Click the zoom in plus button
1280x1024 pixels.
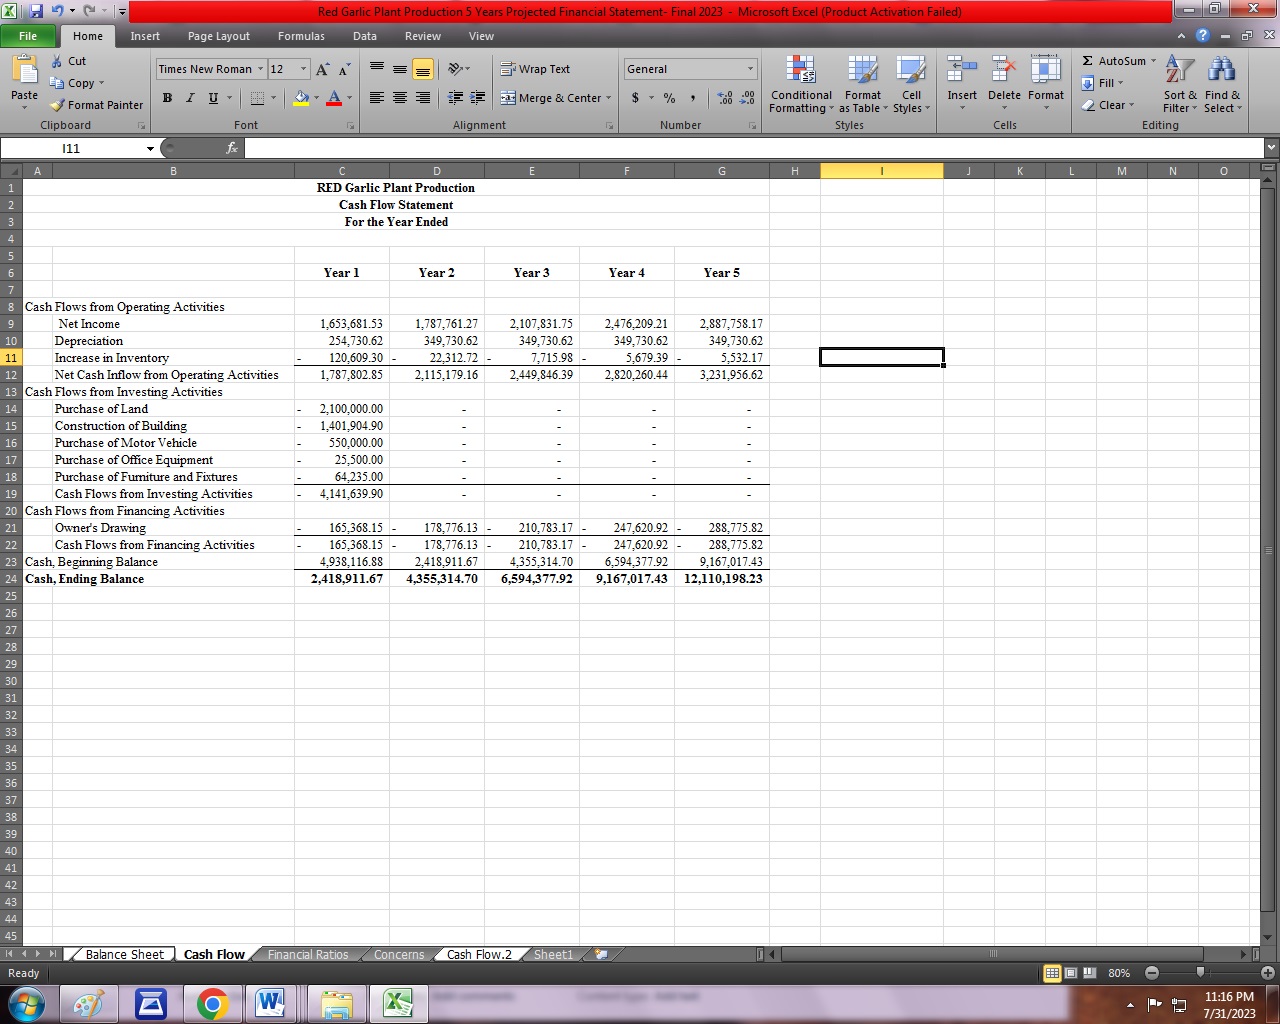coord(1268,973)
